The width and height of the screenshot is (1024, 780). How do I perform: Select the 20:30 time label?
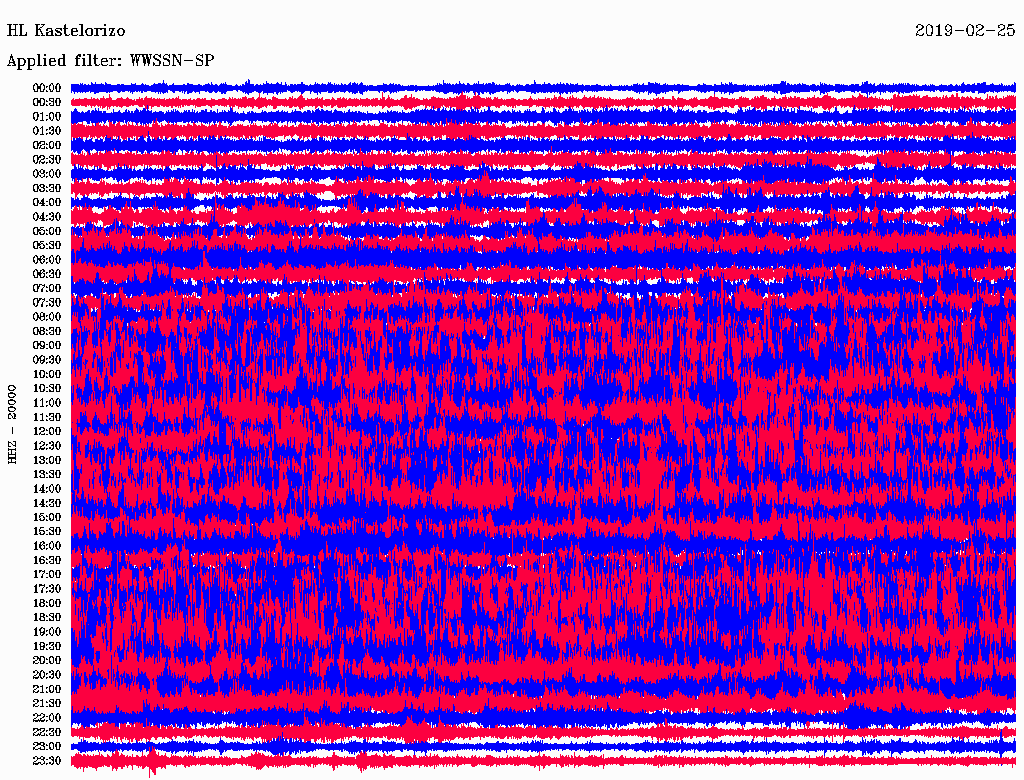coord(47,675)
